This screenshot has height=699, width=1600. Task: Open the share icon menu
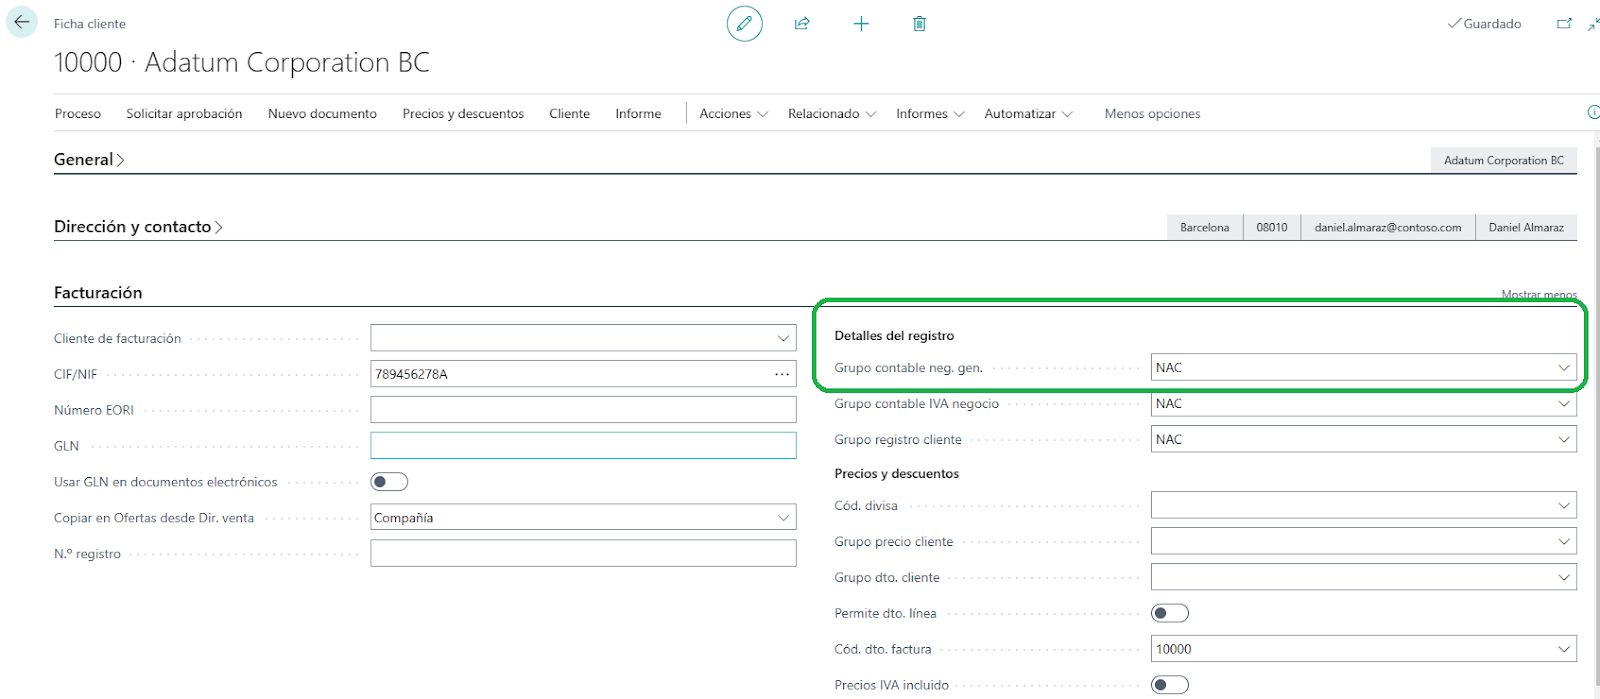[x=802, y=23]
